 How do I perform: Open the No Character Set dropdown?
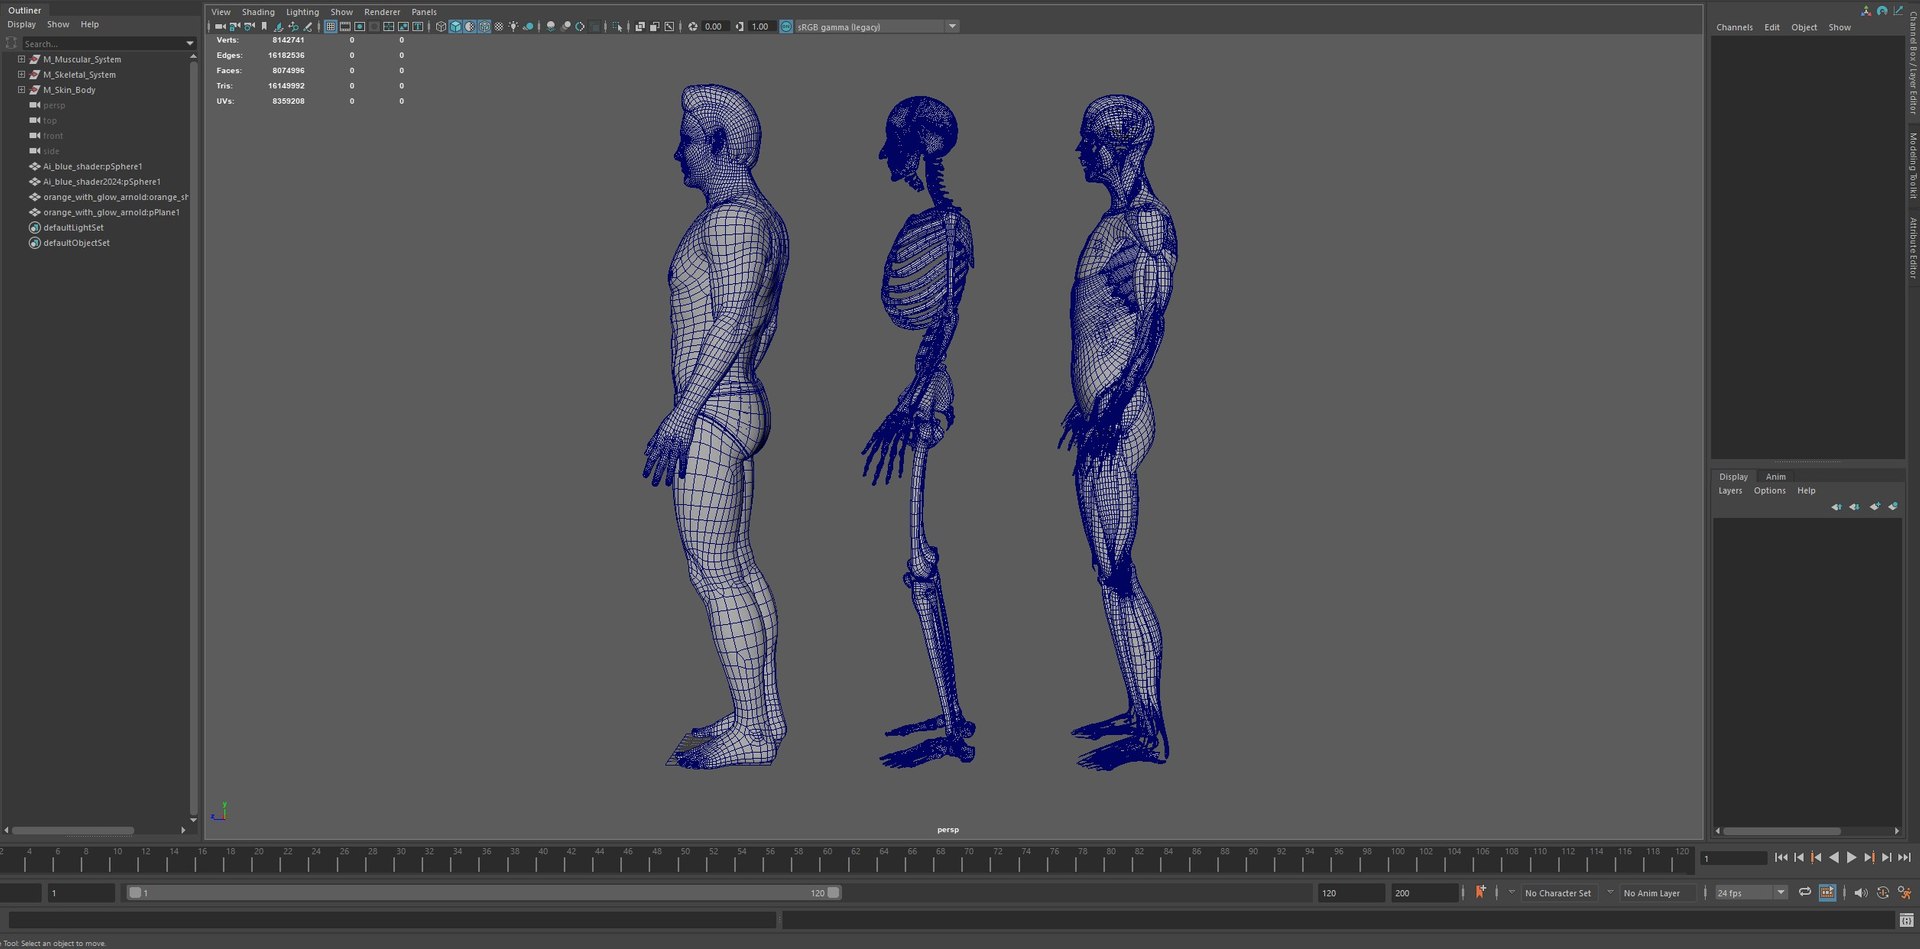click(x=1557, y=893)
